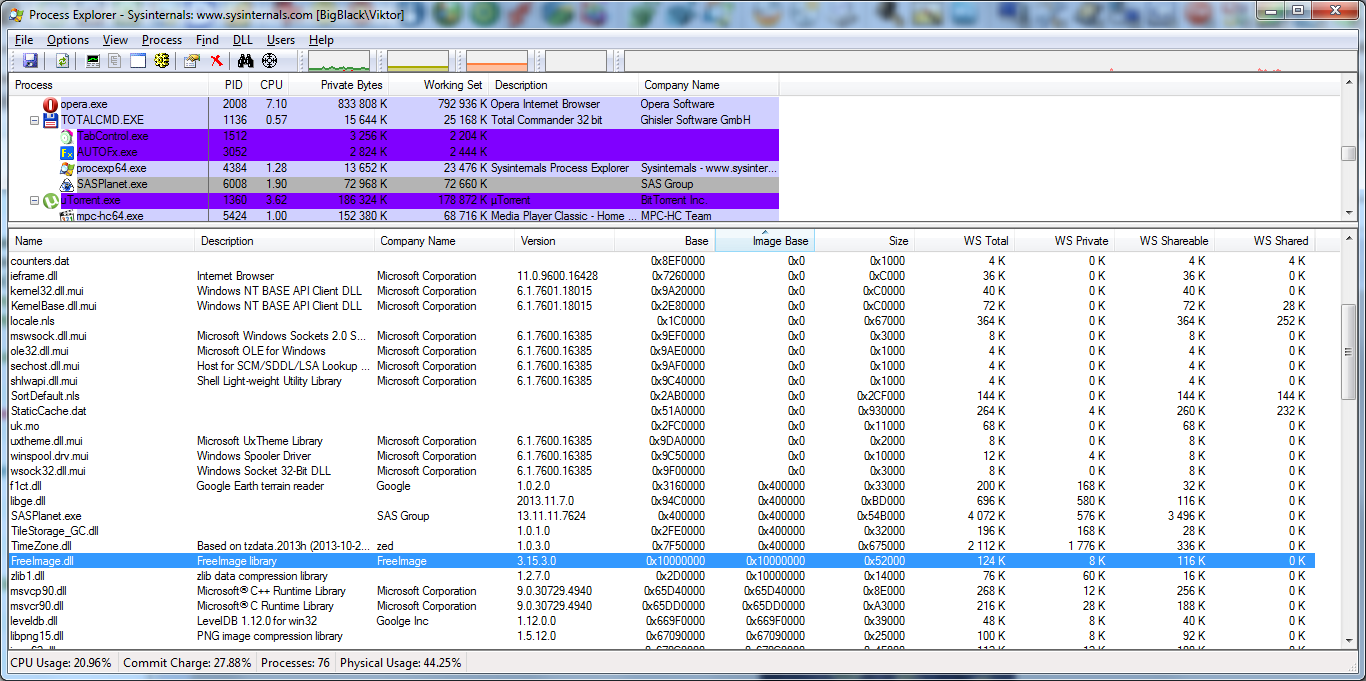Image resolution: width=1366 pixels, height=681 pixels.
Task: Open the DLL menu
Action: 243,40
